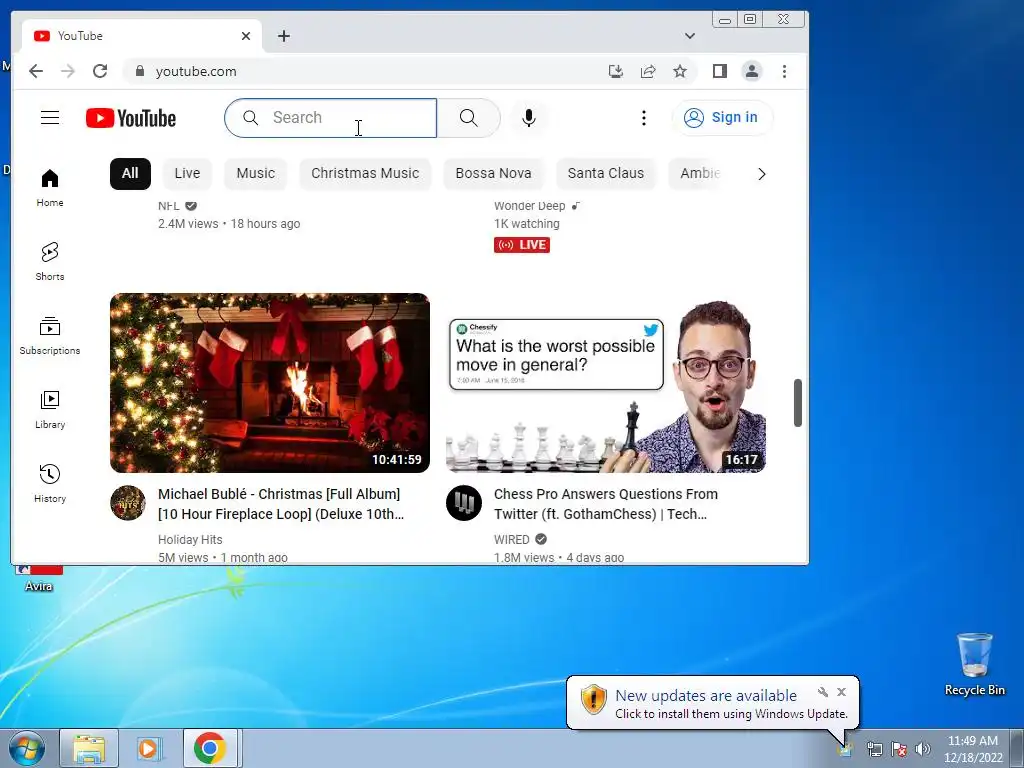
Task: Click the magnifier search button
Action: (x=468, y=118)
